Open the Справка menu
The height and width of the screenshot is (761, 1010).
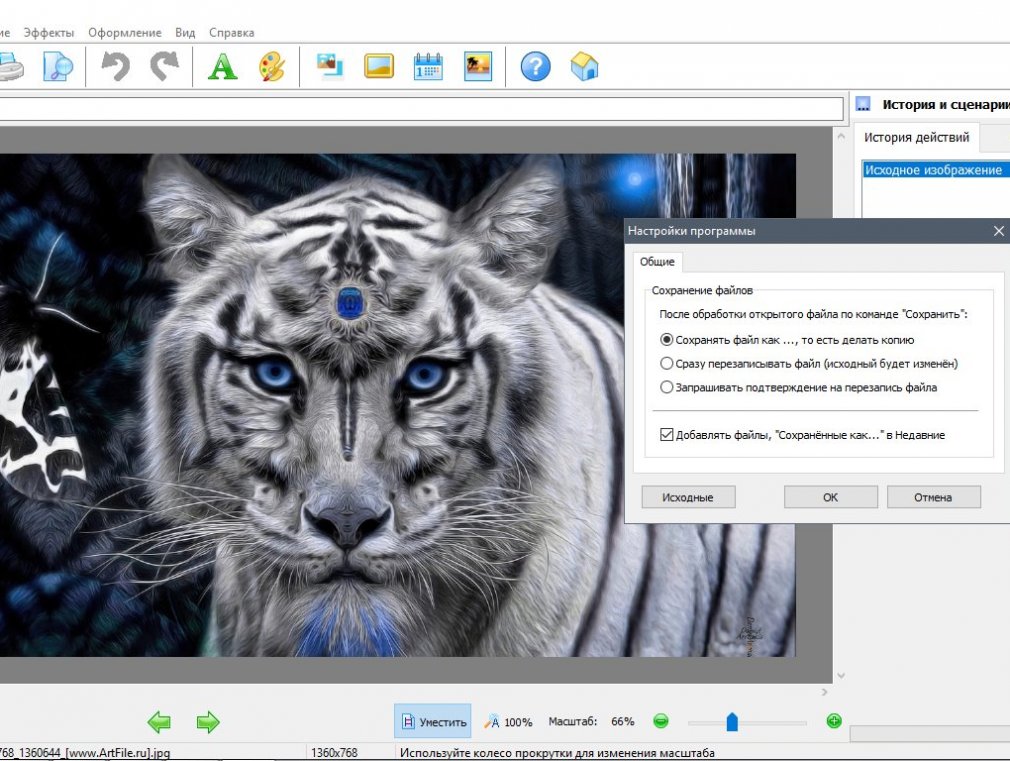231,32
